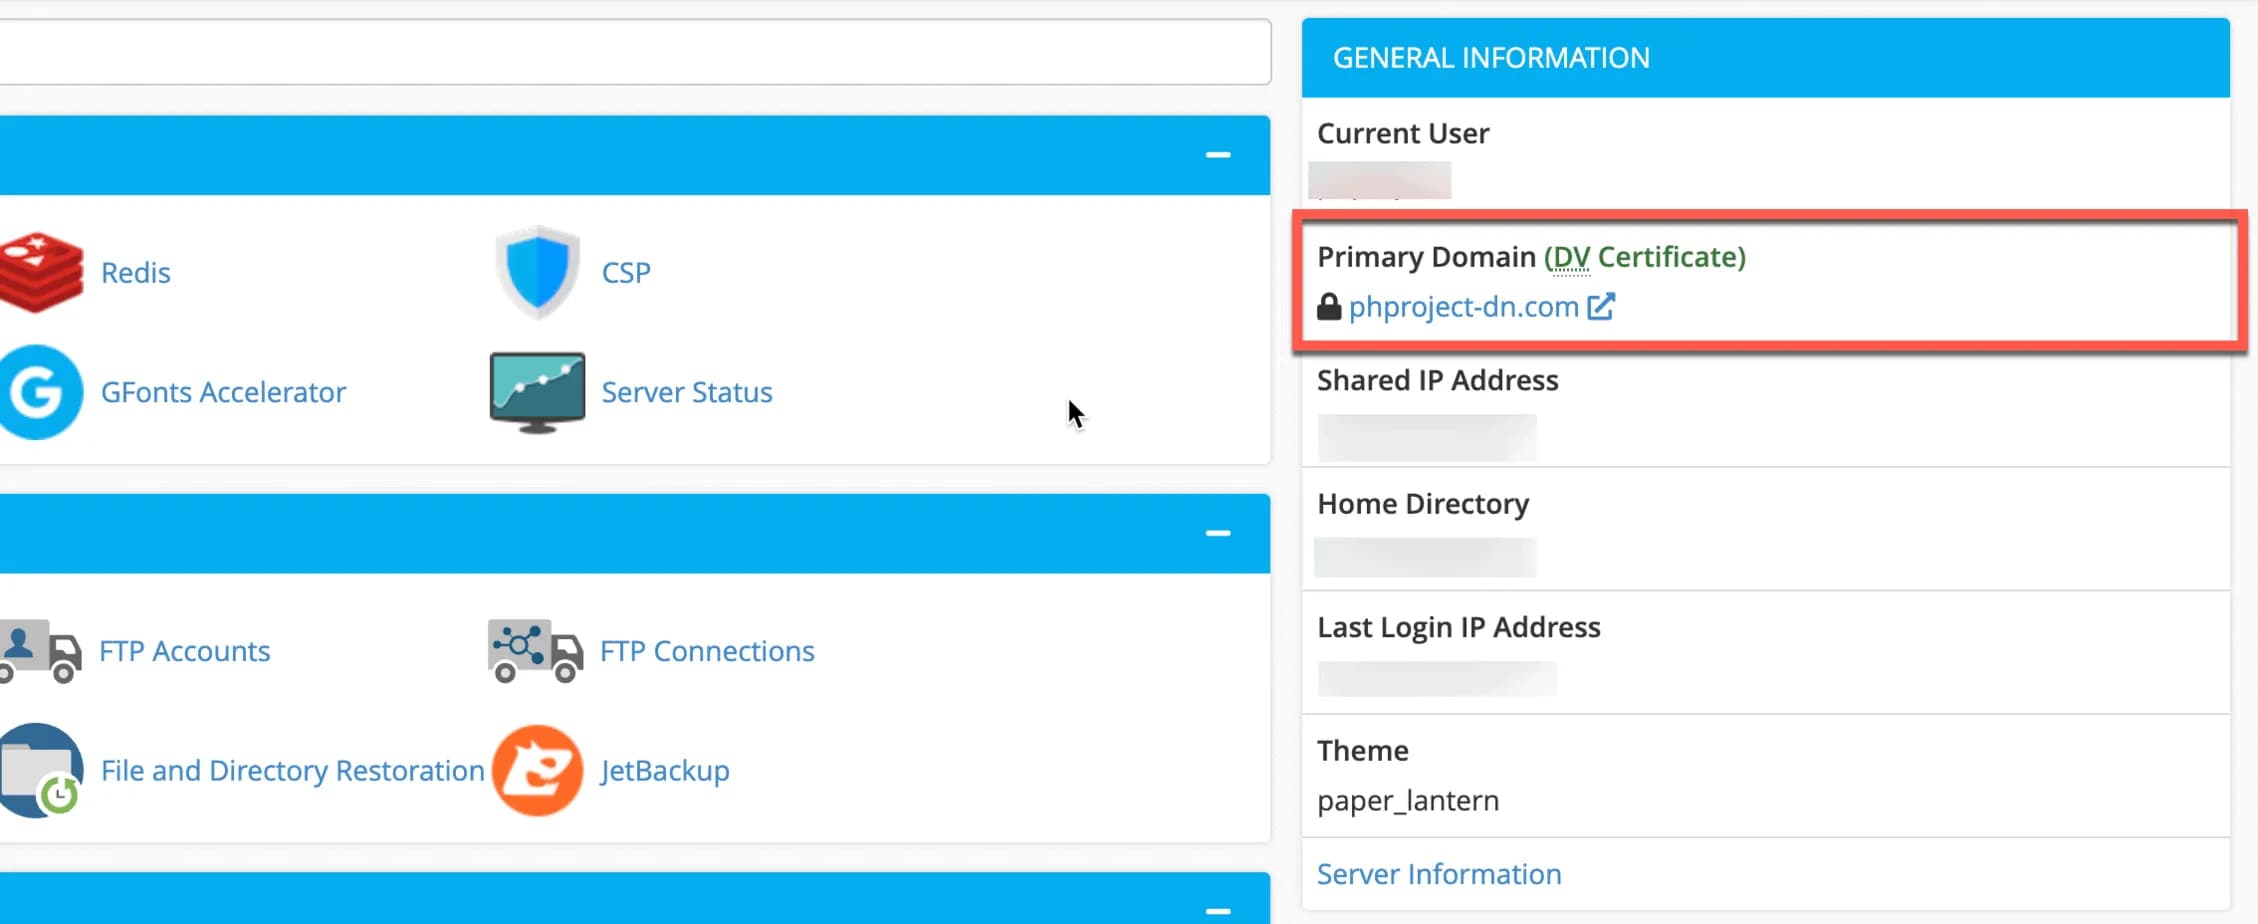The width and height of the screenshot is (2258, 924).
Task: Select the JetBackup text link
Action: tap(664, 771)
